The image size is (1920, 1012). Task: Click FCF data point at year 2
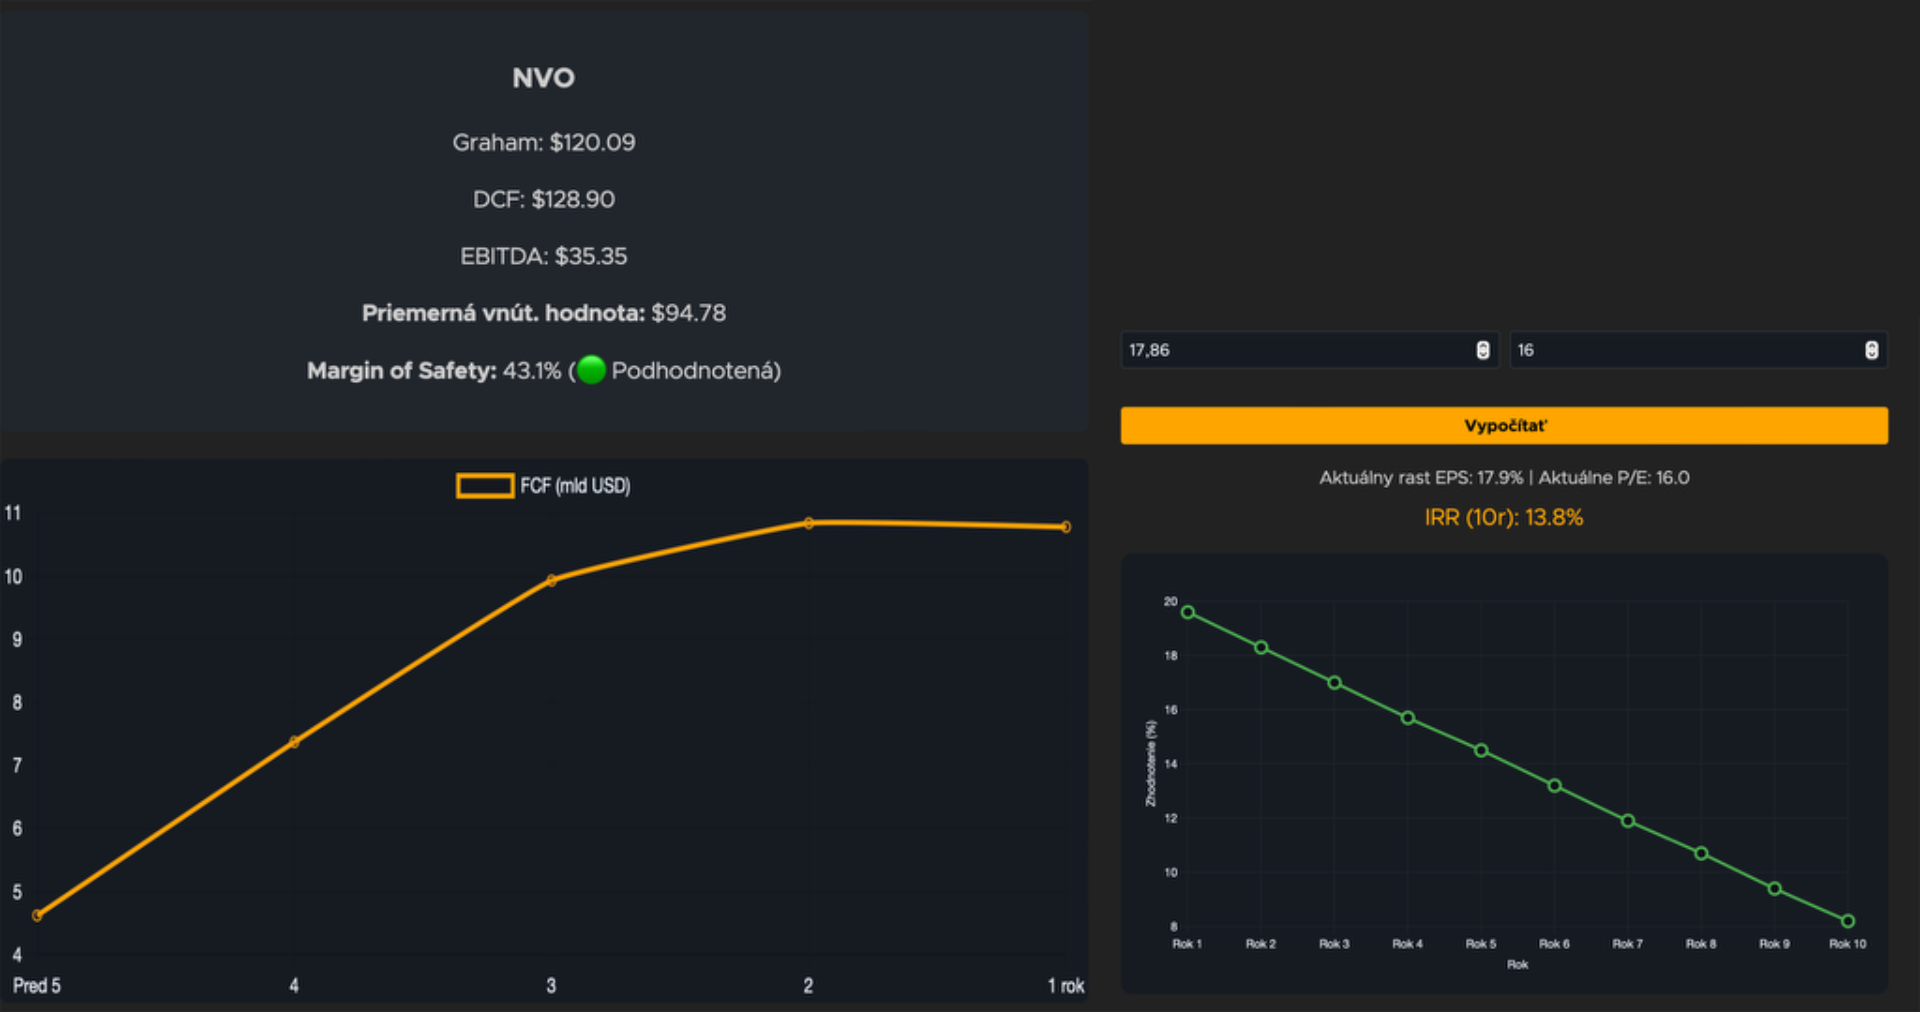click(x=808, y=523)
